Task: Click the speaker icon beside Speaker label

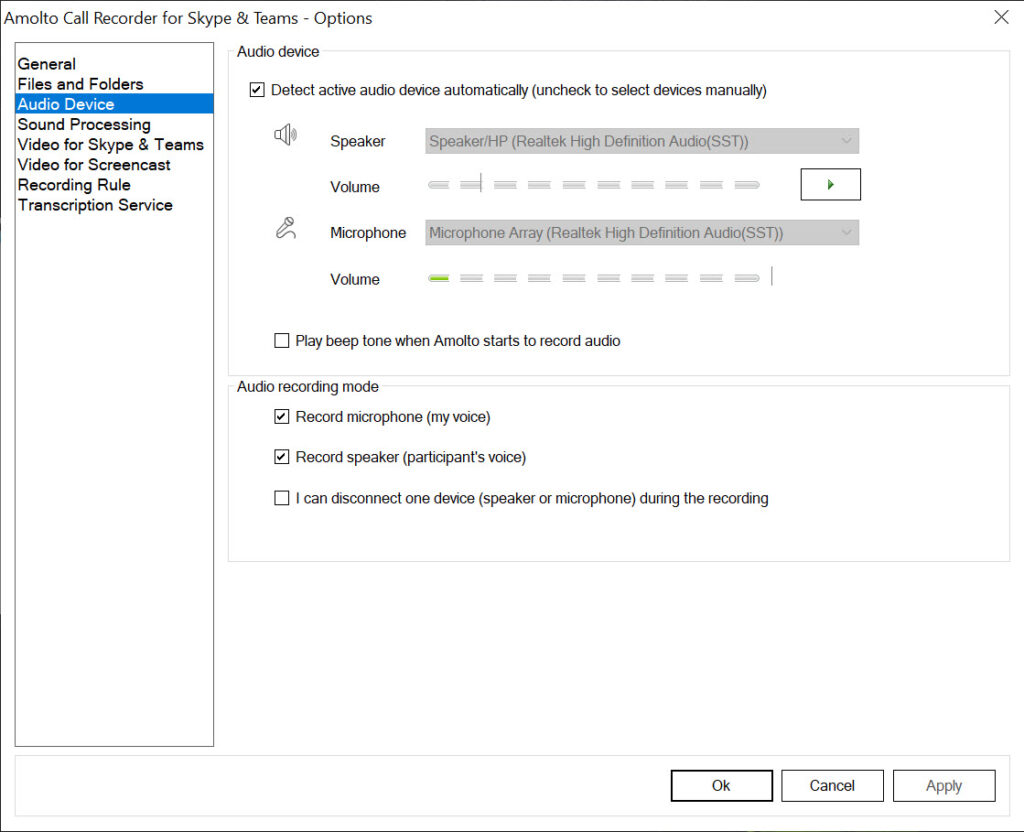Action: 285,135
